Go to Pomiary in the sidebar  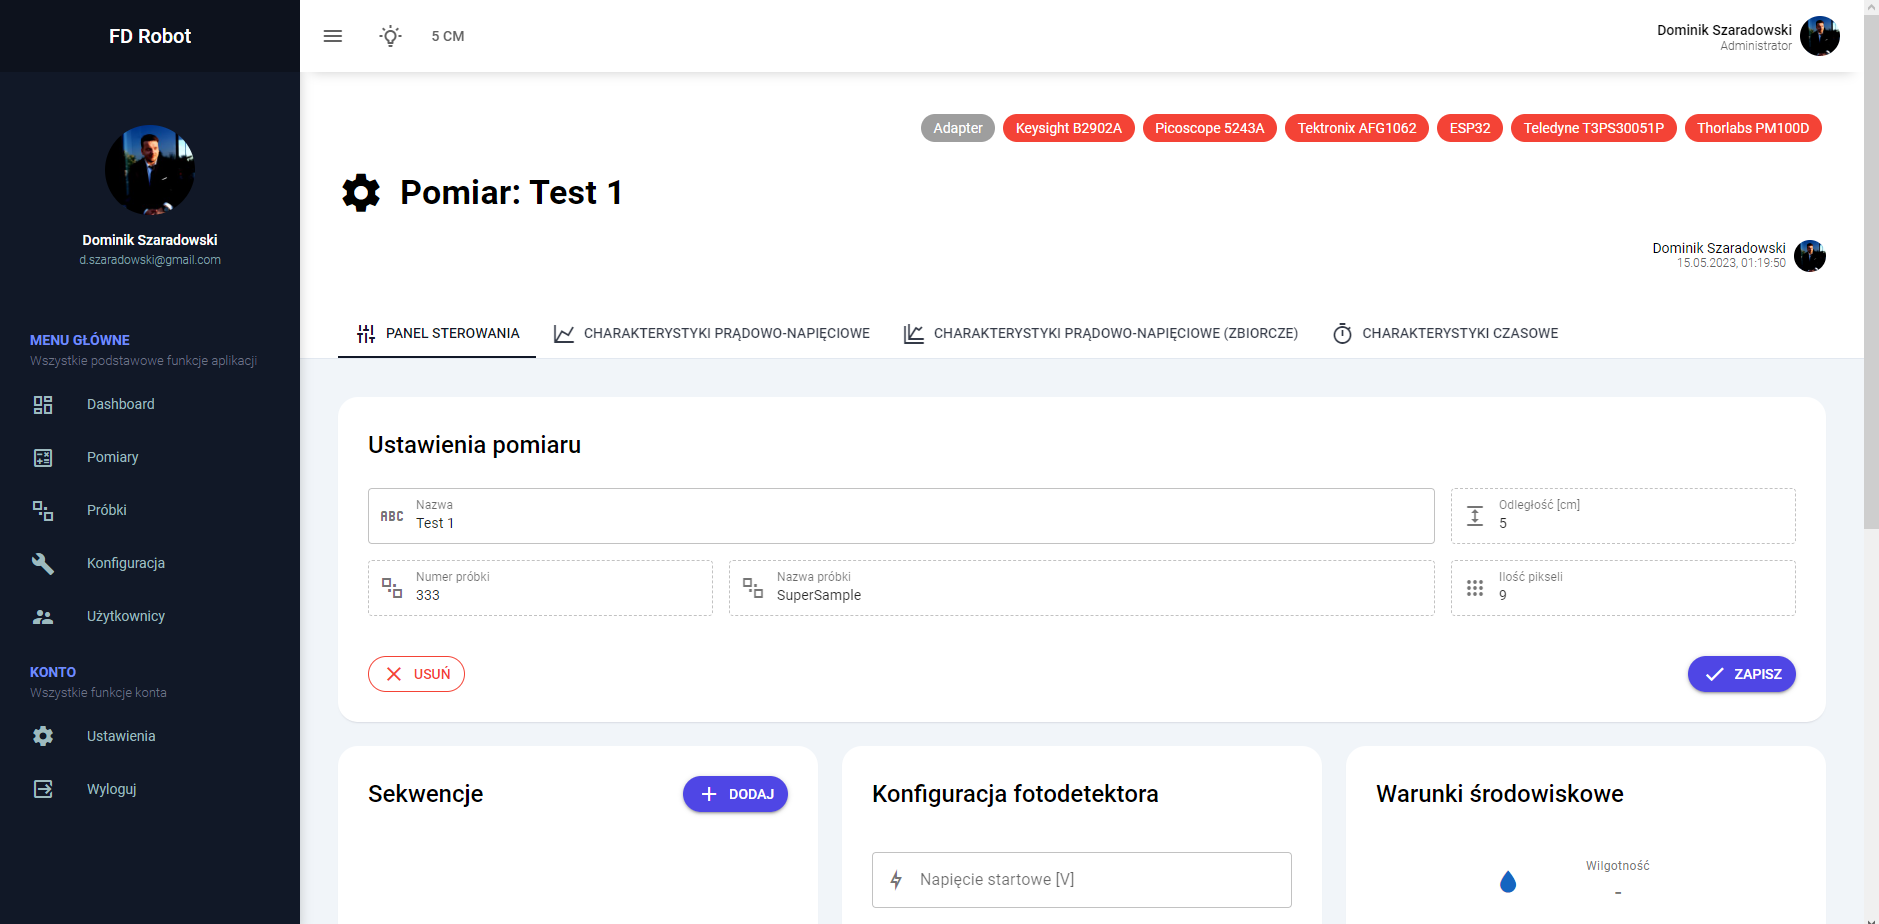pyautogui.click(x=112, y=457)
